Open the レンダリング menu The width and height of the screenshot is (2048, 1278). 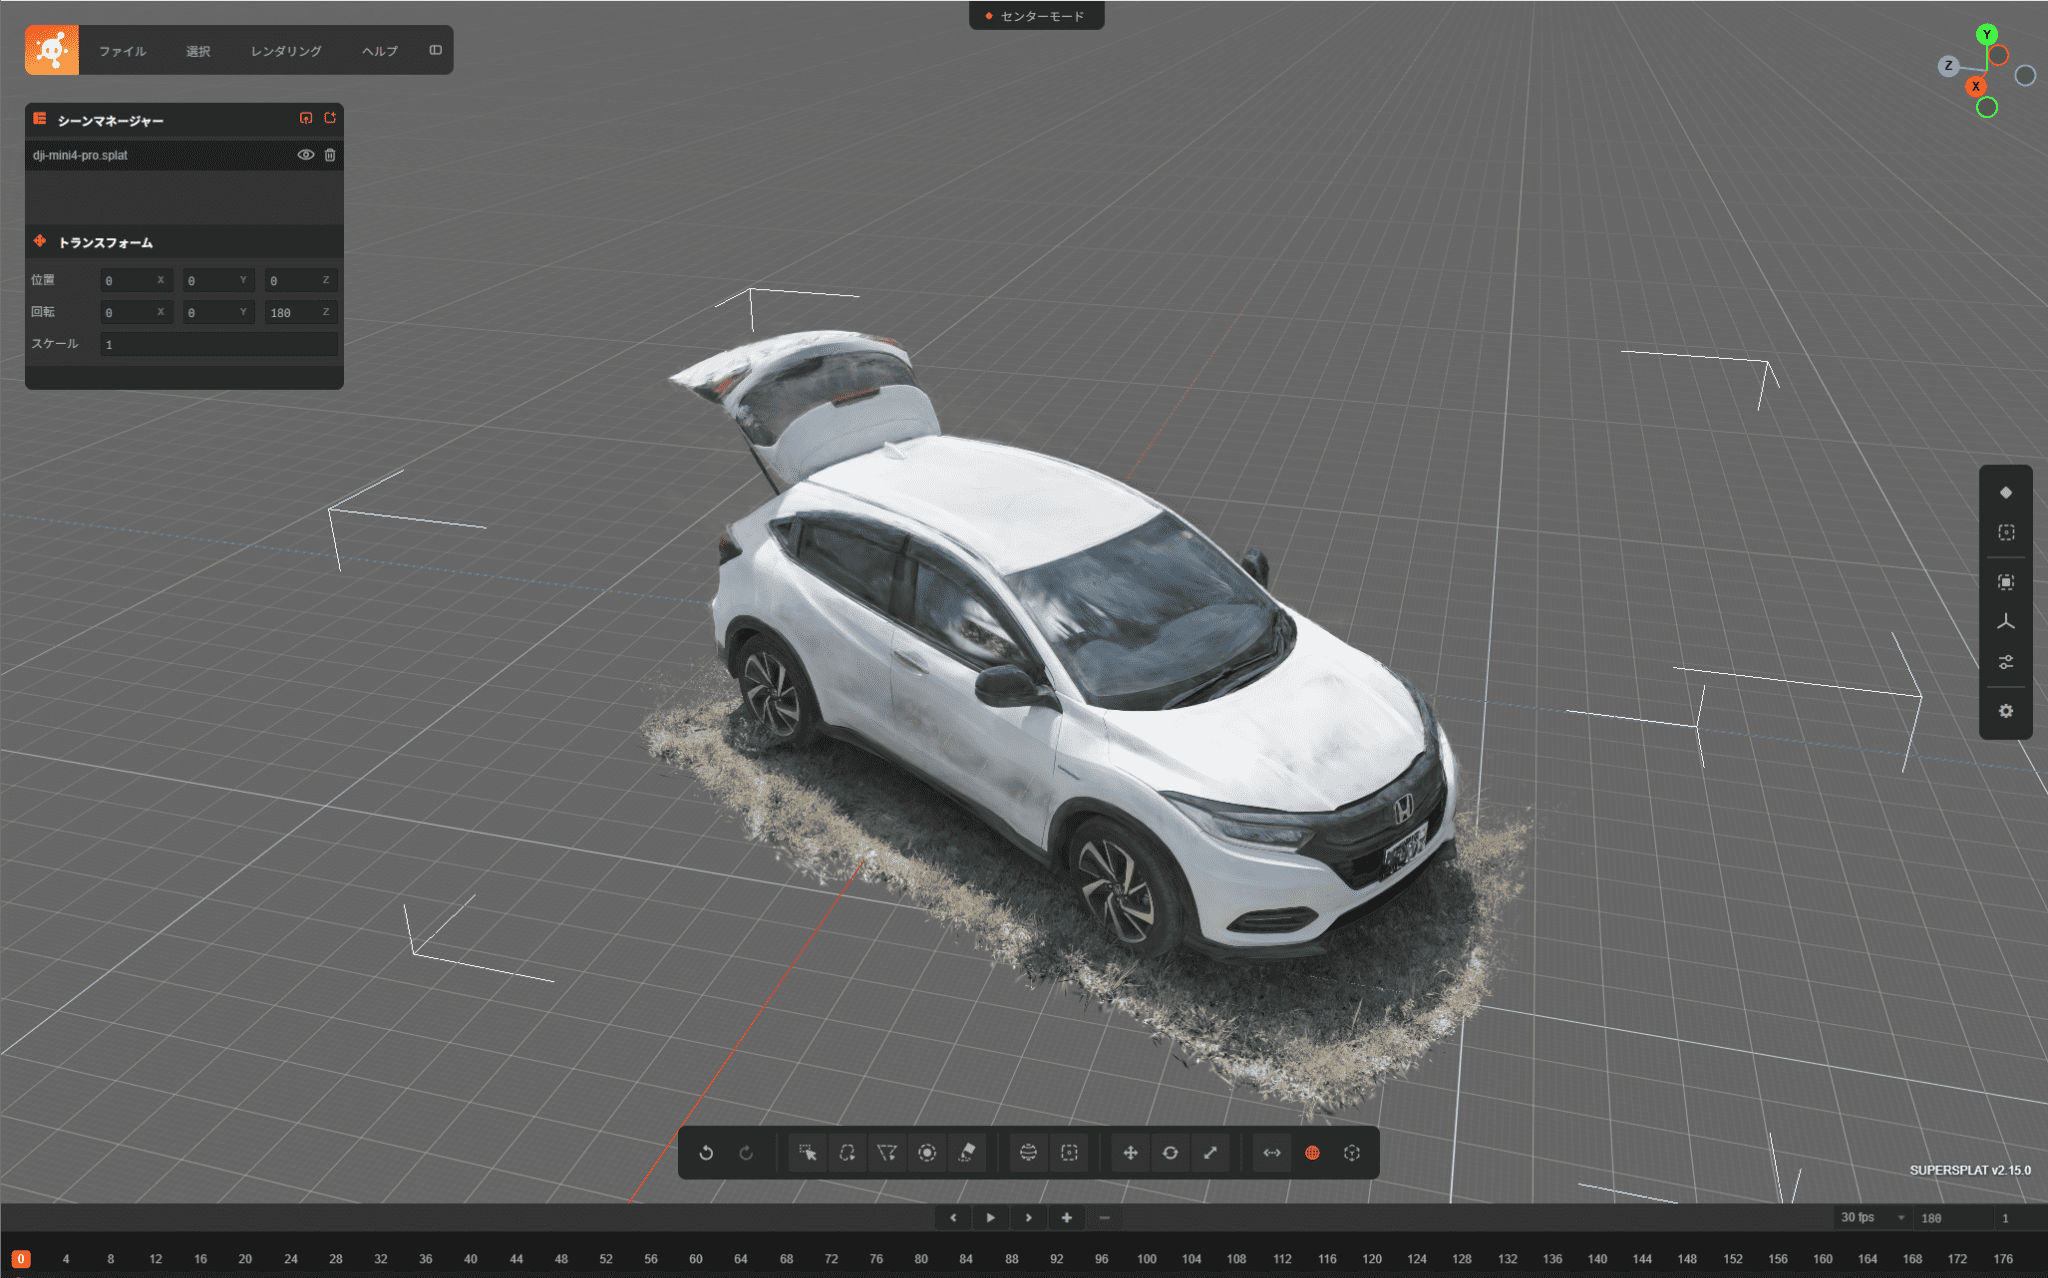tap(286, 51)
